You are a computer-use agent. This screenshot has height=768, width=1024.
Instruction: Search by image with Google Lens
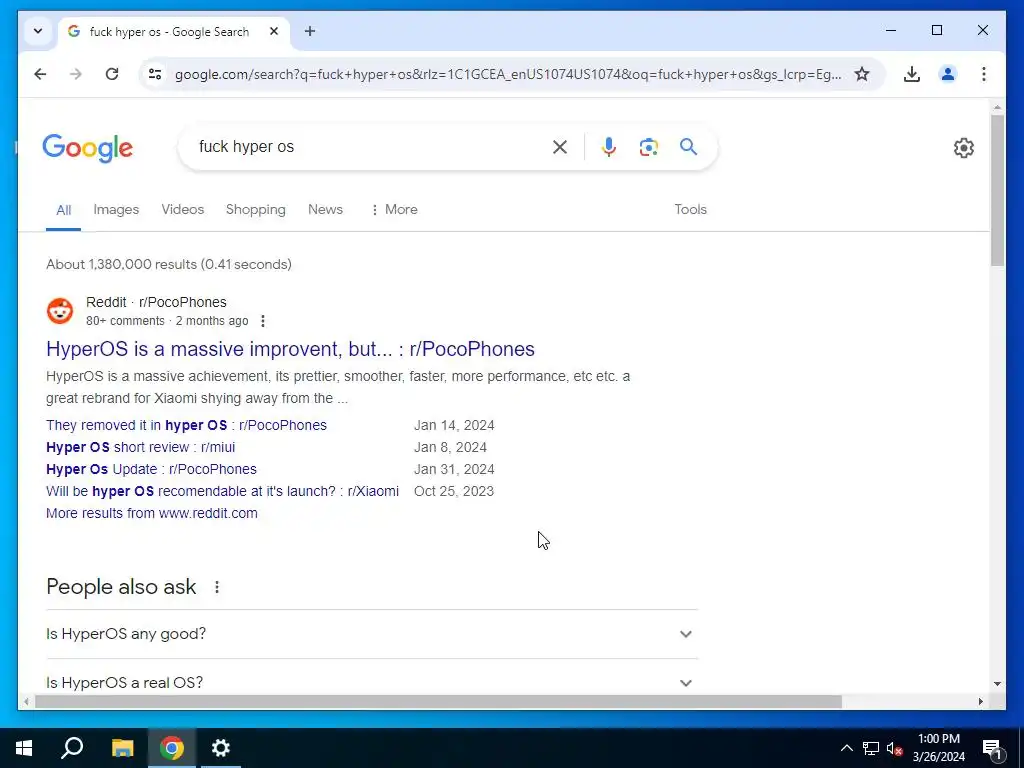[x=648, y=147]
